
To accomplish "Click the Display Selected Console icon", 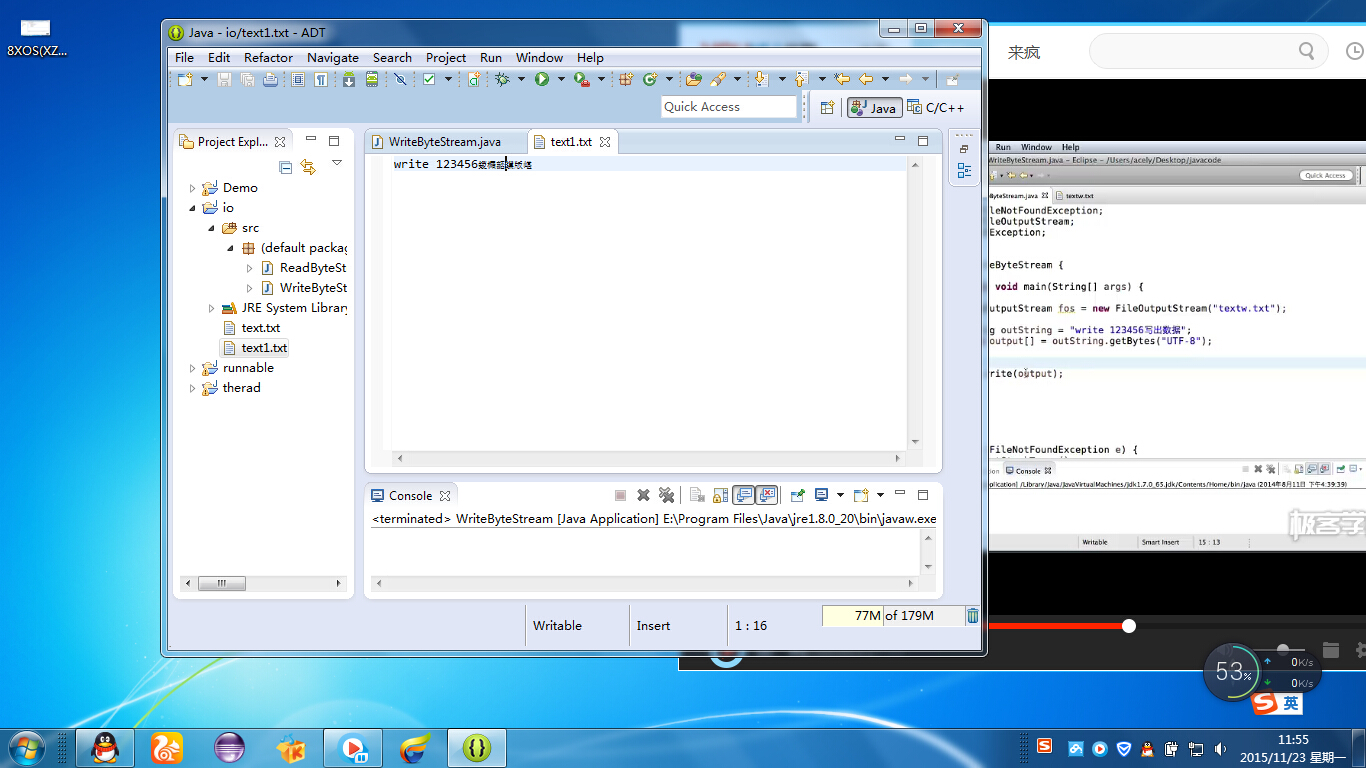I will (x=822, y=495).
